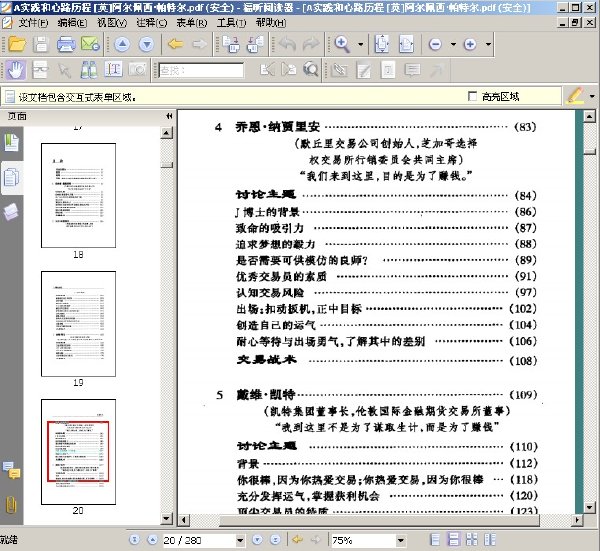Zoom out with the minus button

point(435,44)
